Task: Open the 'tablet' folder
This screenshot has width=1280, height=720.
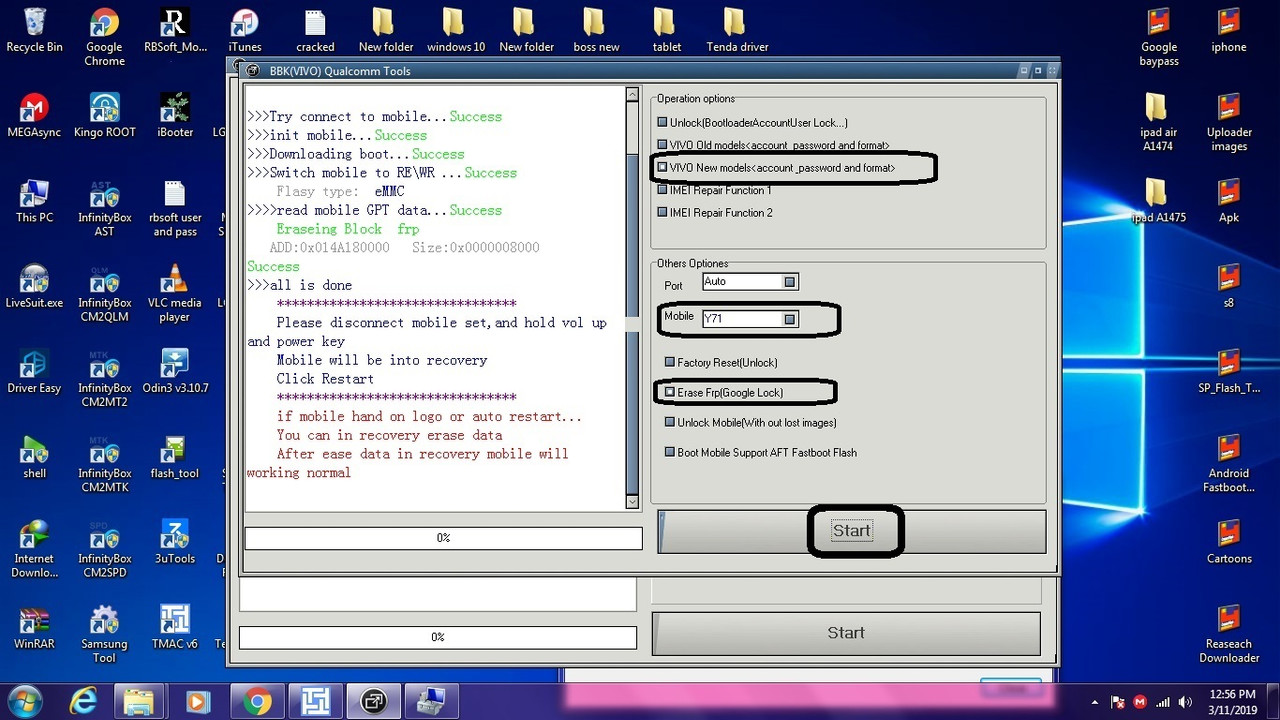Action: 666,29
